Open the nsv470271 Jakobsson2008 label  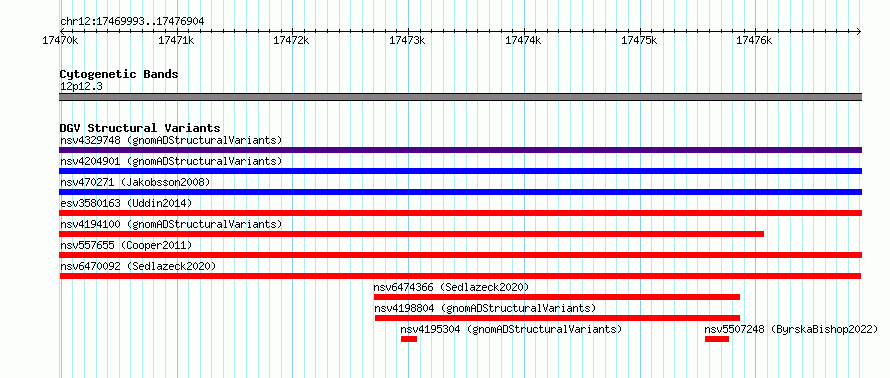[x=135, y=182]
